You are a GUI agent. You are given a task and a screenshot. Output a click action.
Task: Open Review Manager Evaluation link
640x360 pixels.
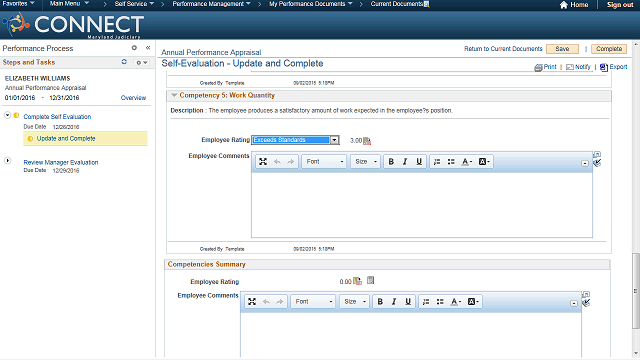(x=61, y=162)
